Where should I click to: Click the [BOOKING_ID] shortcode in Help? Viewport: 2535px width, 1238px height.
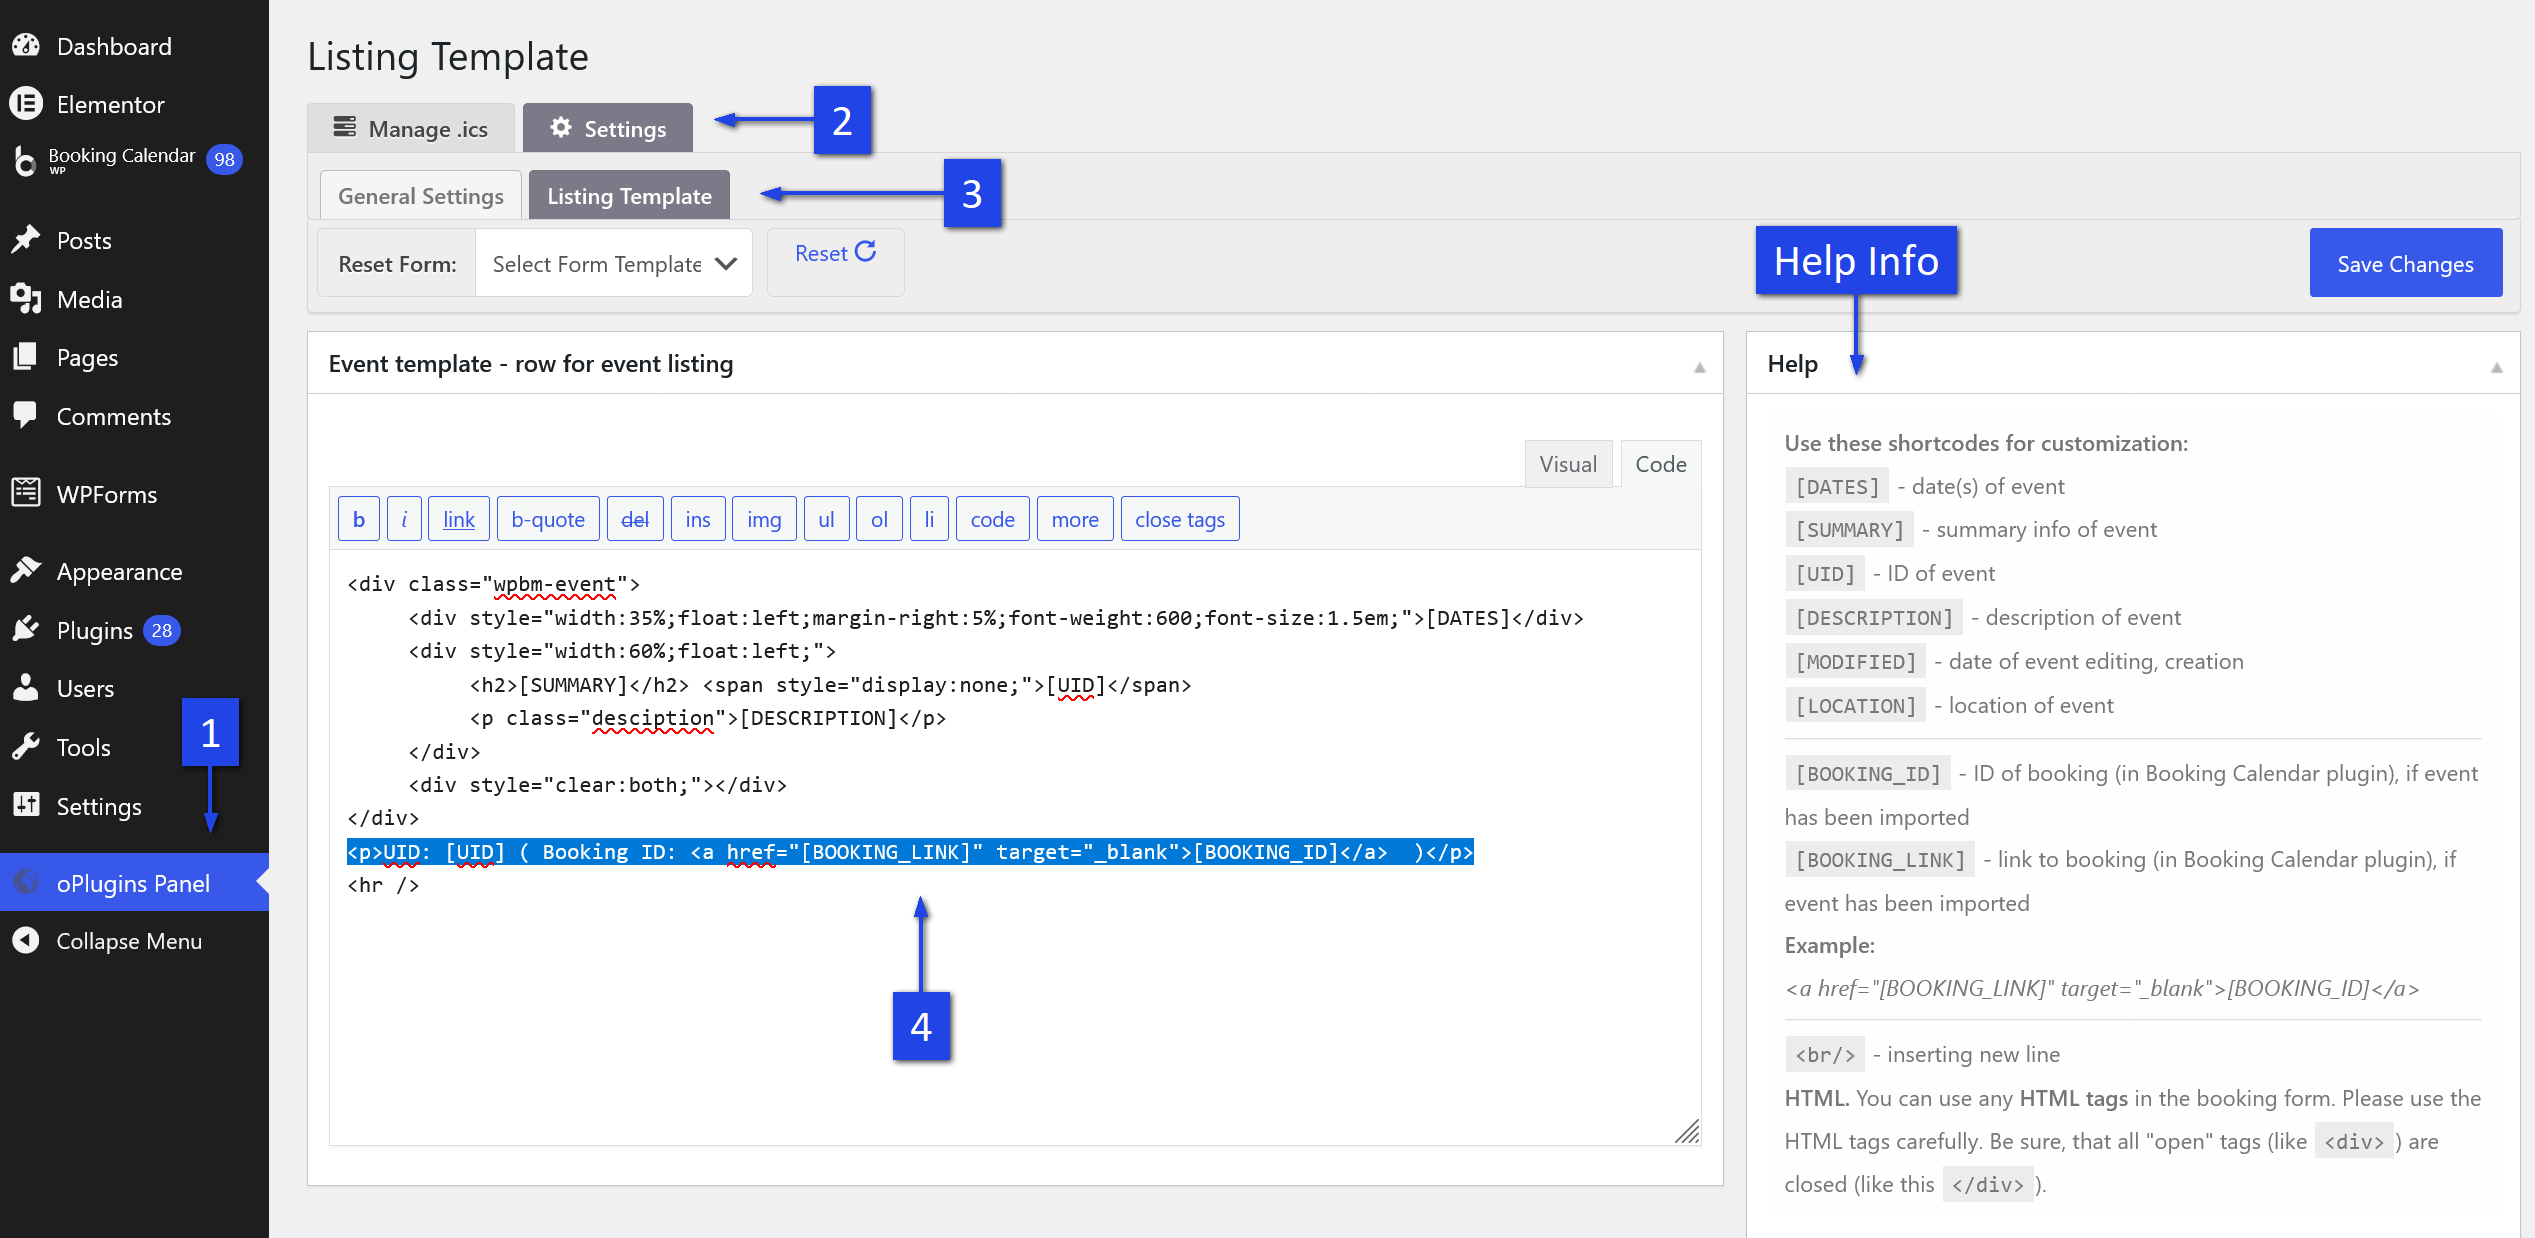pyautogui.click(x=1868, y=773)
